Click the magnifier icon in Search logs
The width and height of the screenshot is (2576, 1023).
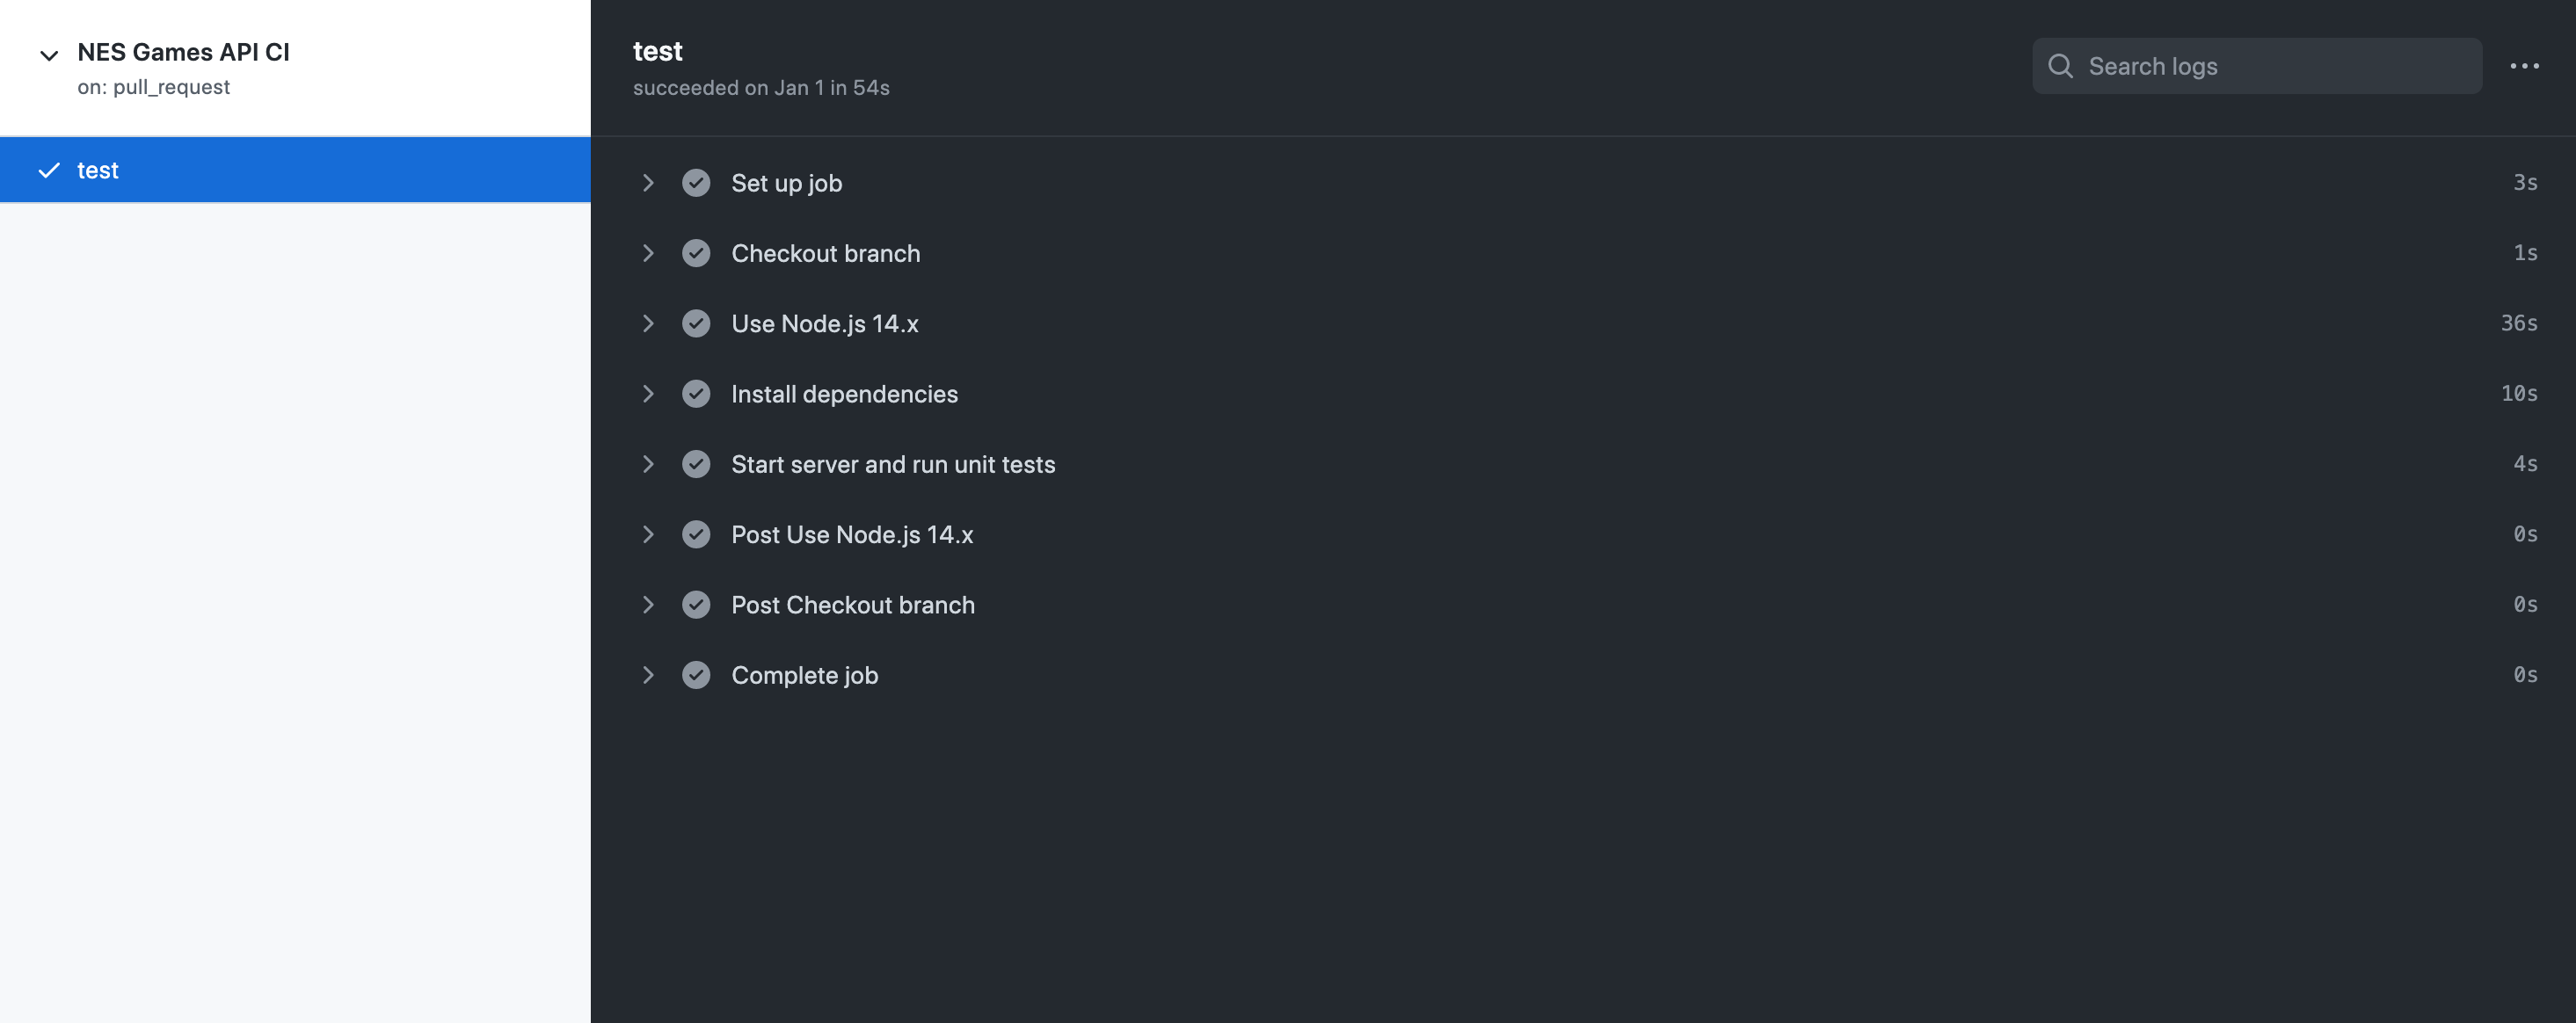click(x=2060, y=66)
